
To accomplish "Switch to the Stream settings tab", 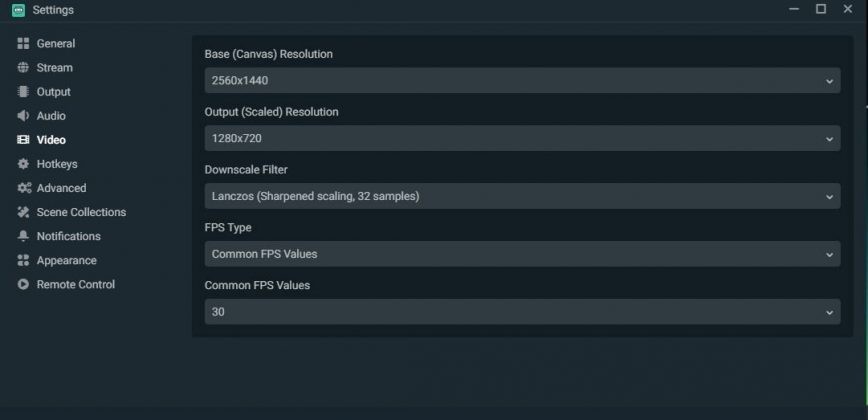I will [54, 68].
